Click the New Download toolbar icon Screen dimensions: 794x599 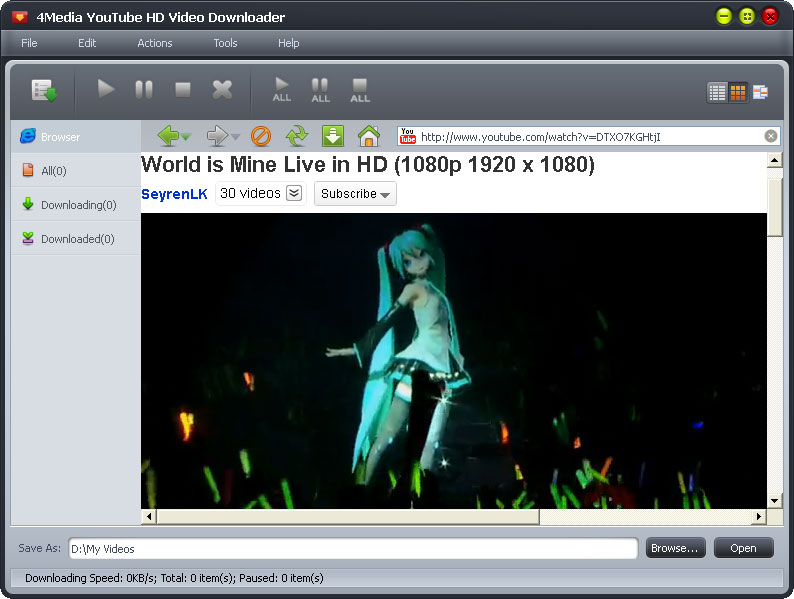[43, 90]
